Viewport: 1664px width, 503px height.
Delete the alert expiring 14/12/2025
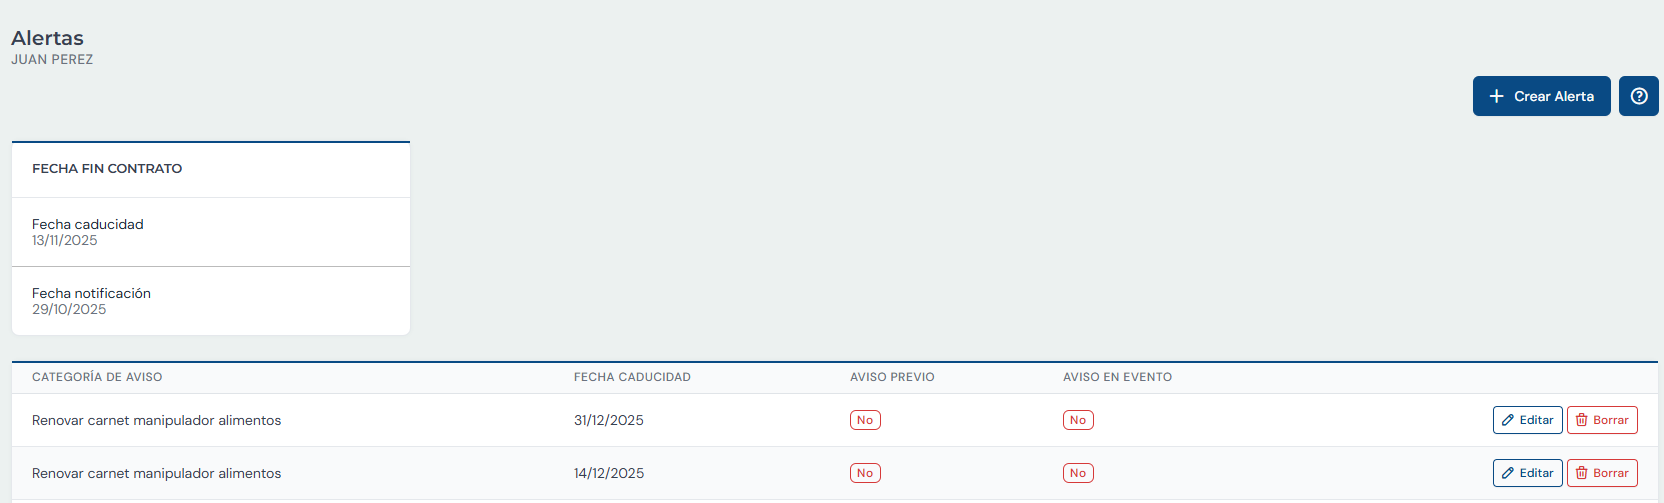(1602, 473)
